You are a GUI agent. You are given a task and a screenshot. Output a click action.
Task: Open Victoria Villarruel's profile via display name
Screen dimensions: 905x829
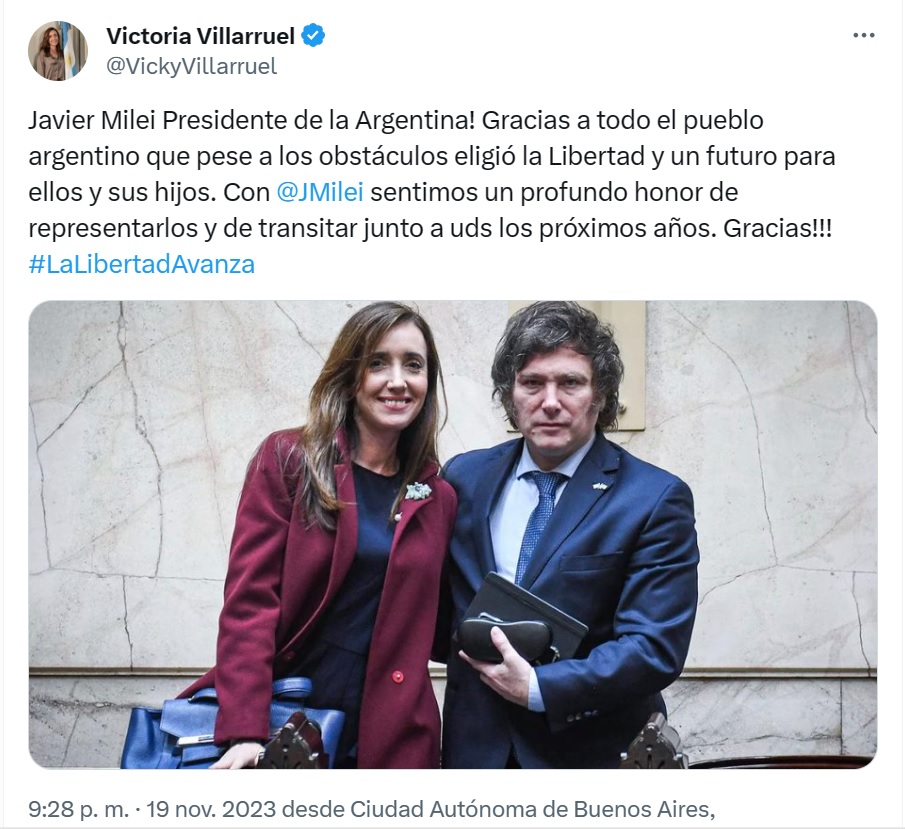pyautogui.click(x=200, y=36)
